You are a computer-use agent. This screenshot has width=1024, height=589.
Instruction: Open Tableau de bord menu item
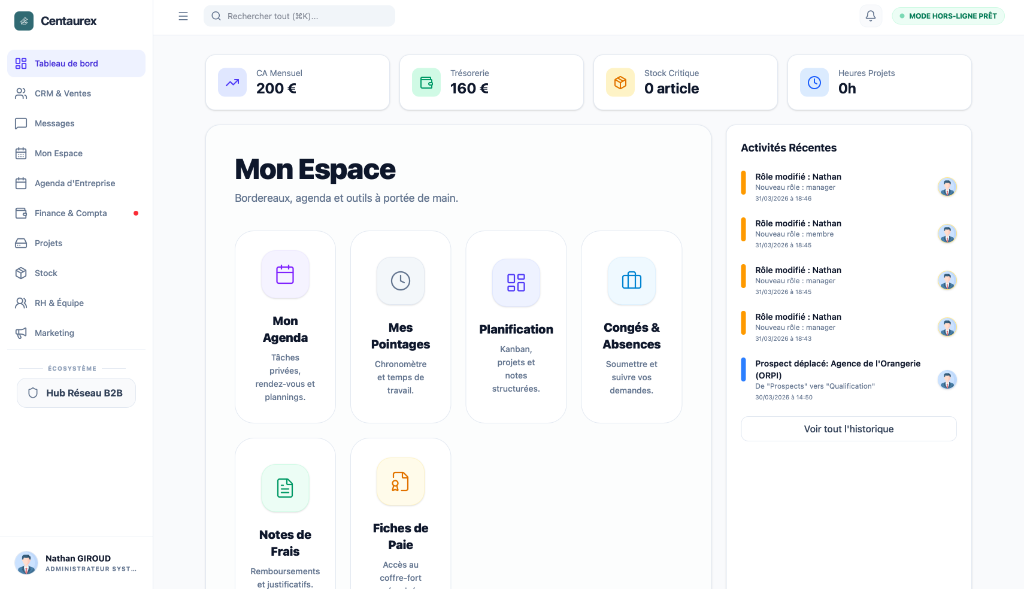pyautogui.click(x=76, y=63)
